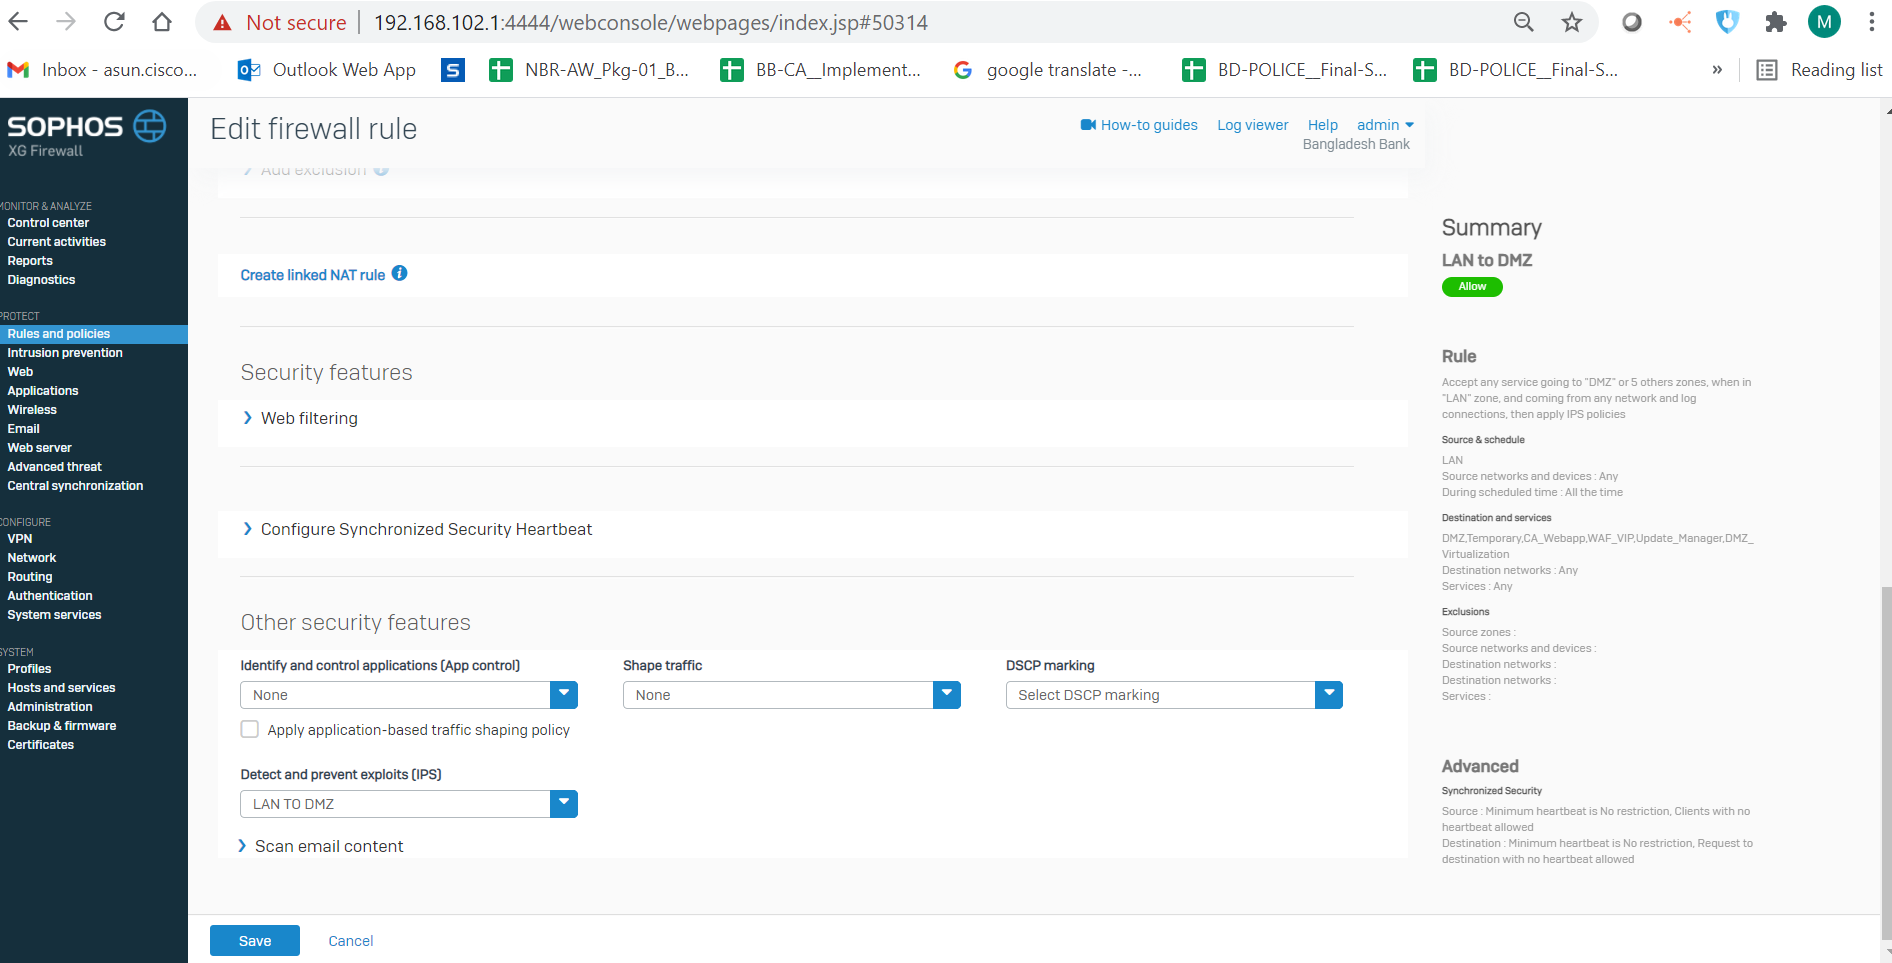1892x963 pixels.
Task: Open Backup & firmware menu
Action: click(x=62, y=726)
